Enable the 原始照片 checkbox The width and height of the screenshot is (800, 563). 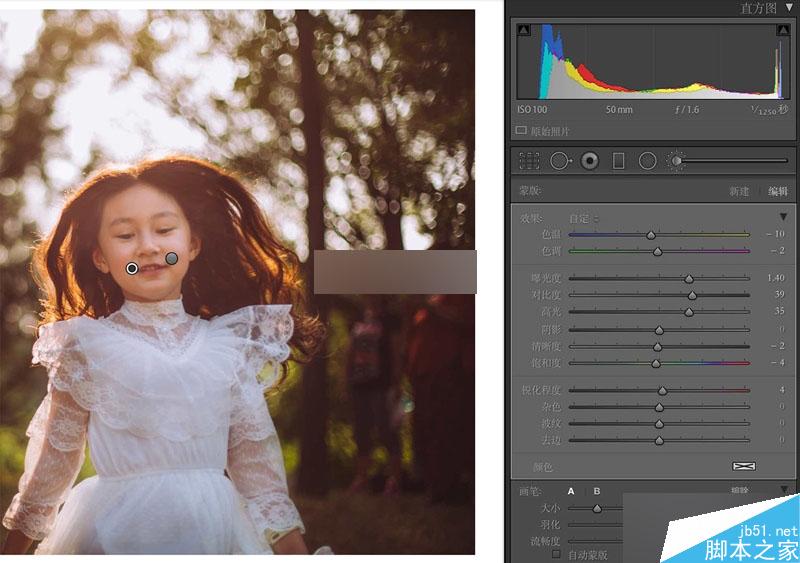[521, 131]
